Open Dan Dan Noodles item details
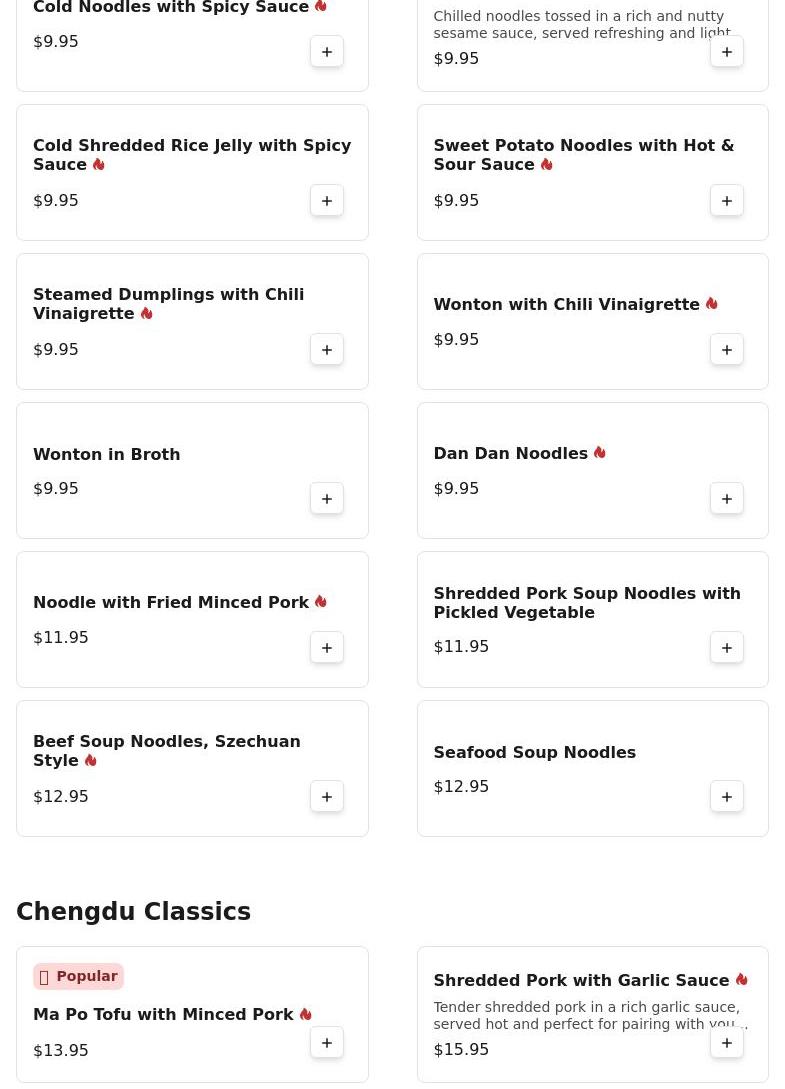This screenshot has width=785, height=1089. click(x=510, y=454)
